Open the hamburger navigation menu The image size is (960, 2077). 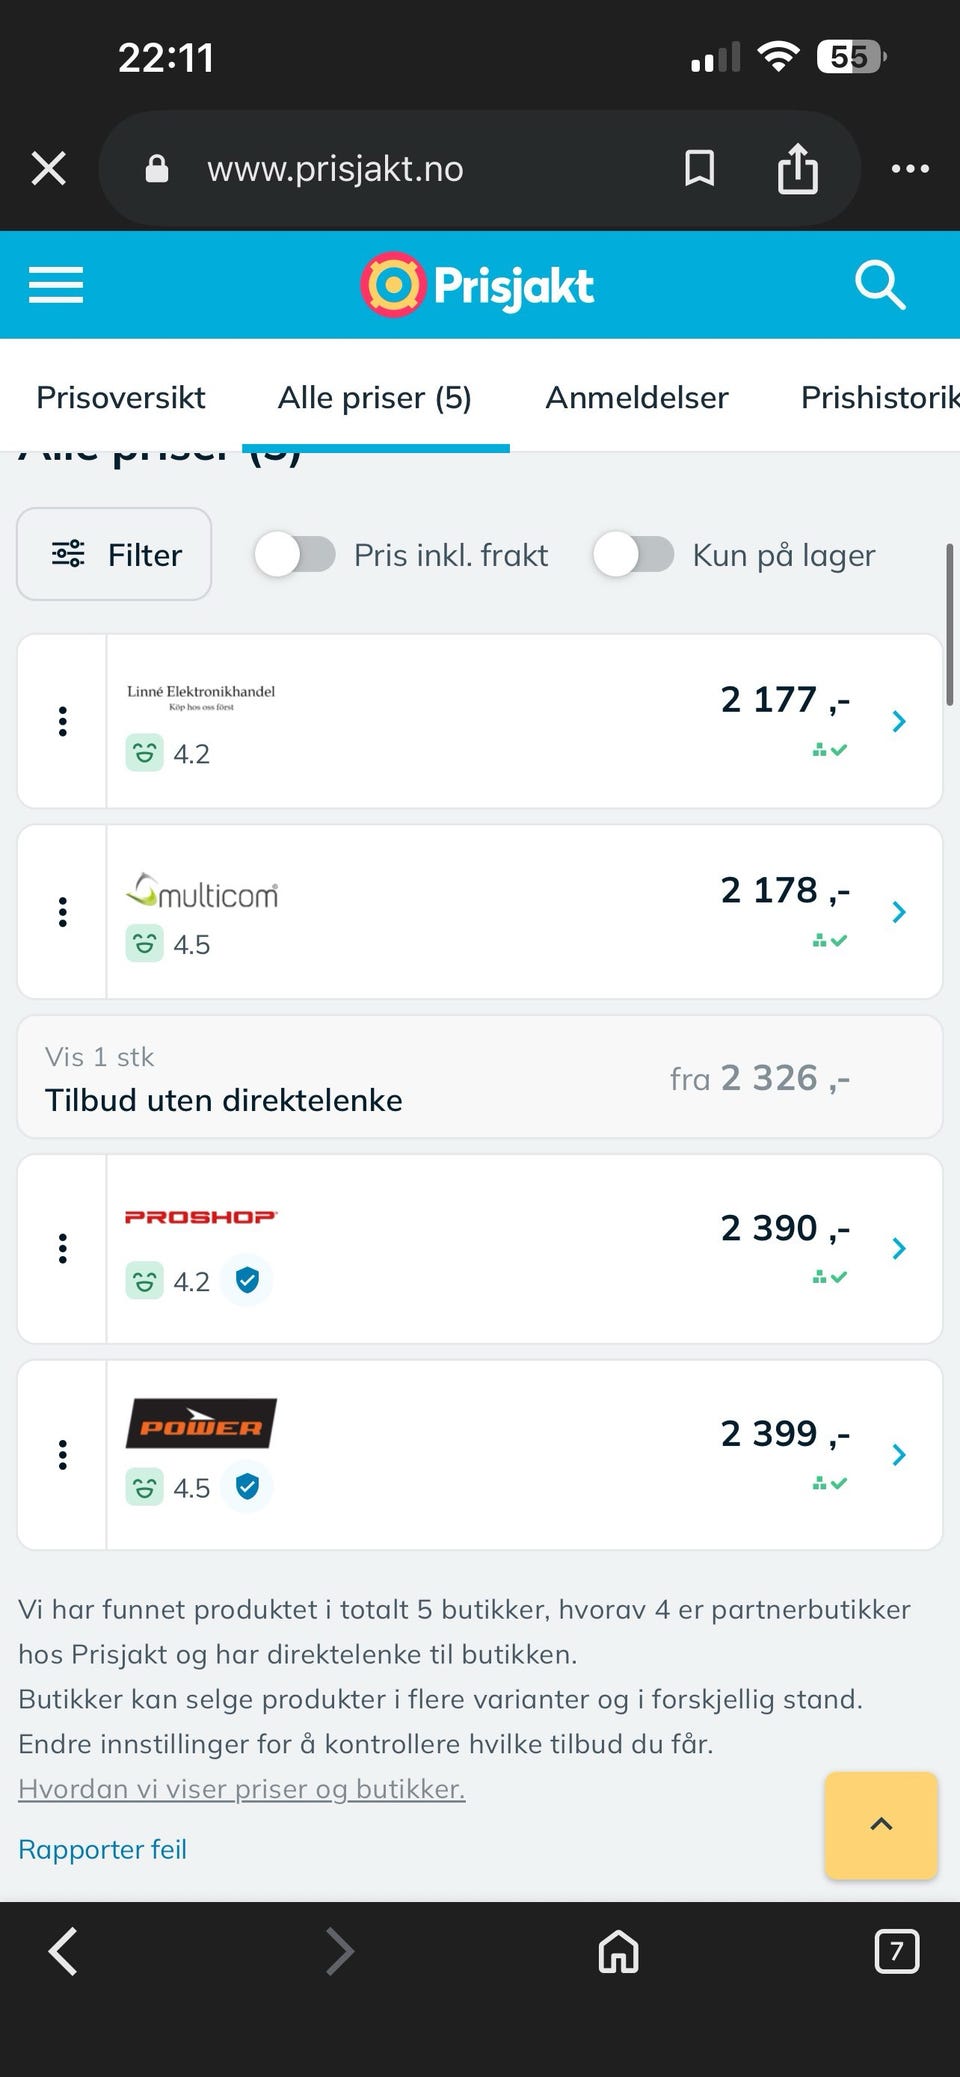(x=56, y=285)
